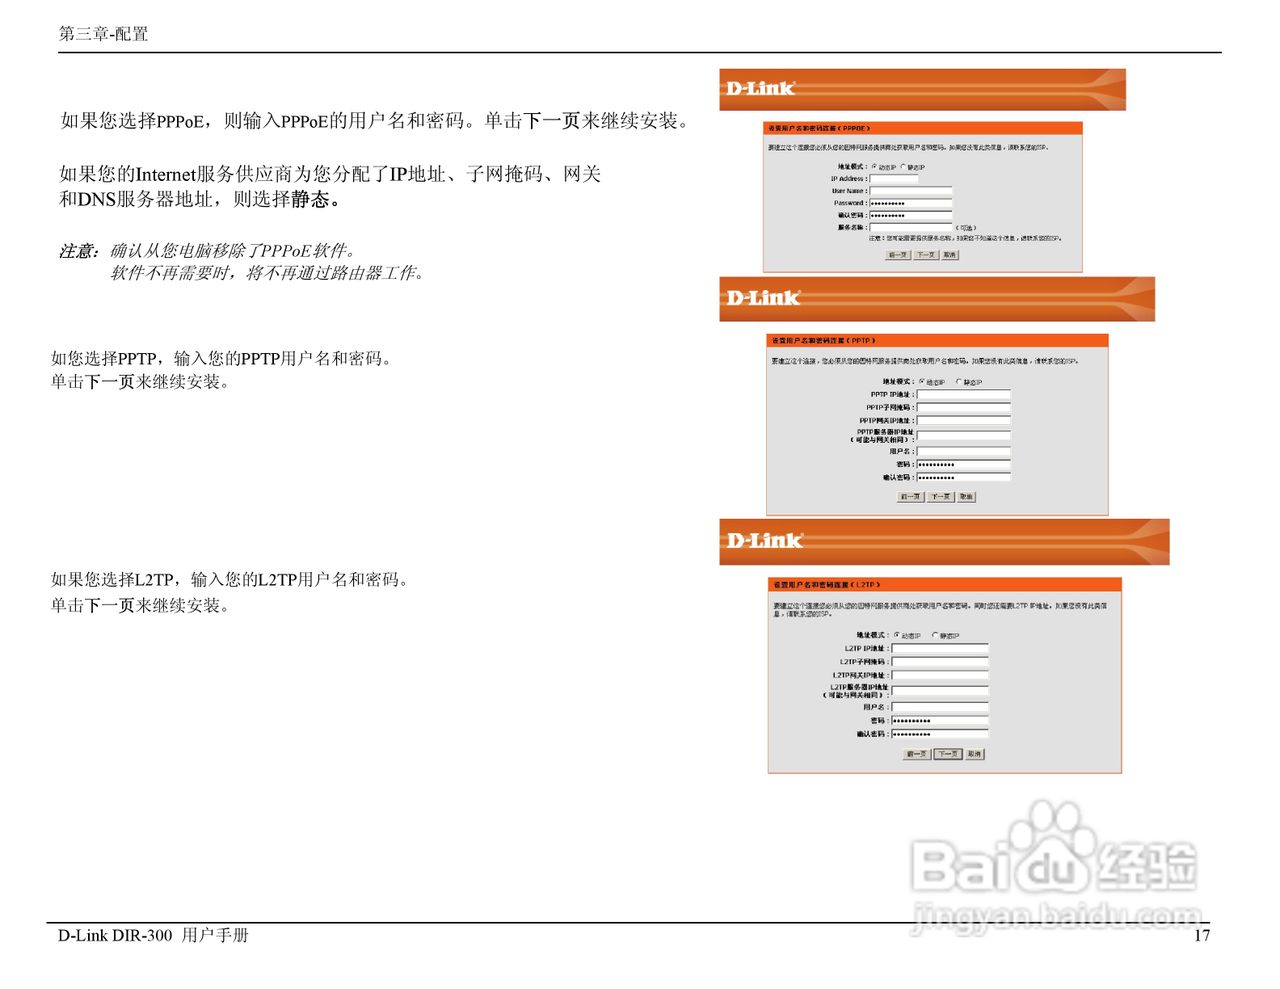The image size is (1280, 989).
Task: Click the D-Link logo above PPTP form
Action: click(x=763, y=298)
